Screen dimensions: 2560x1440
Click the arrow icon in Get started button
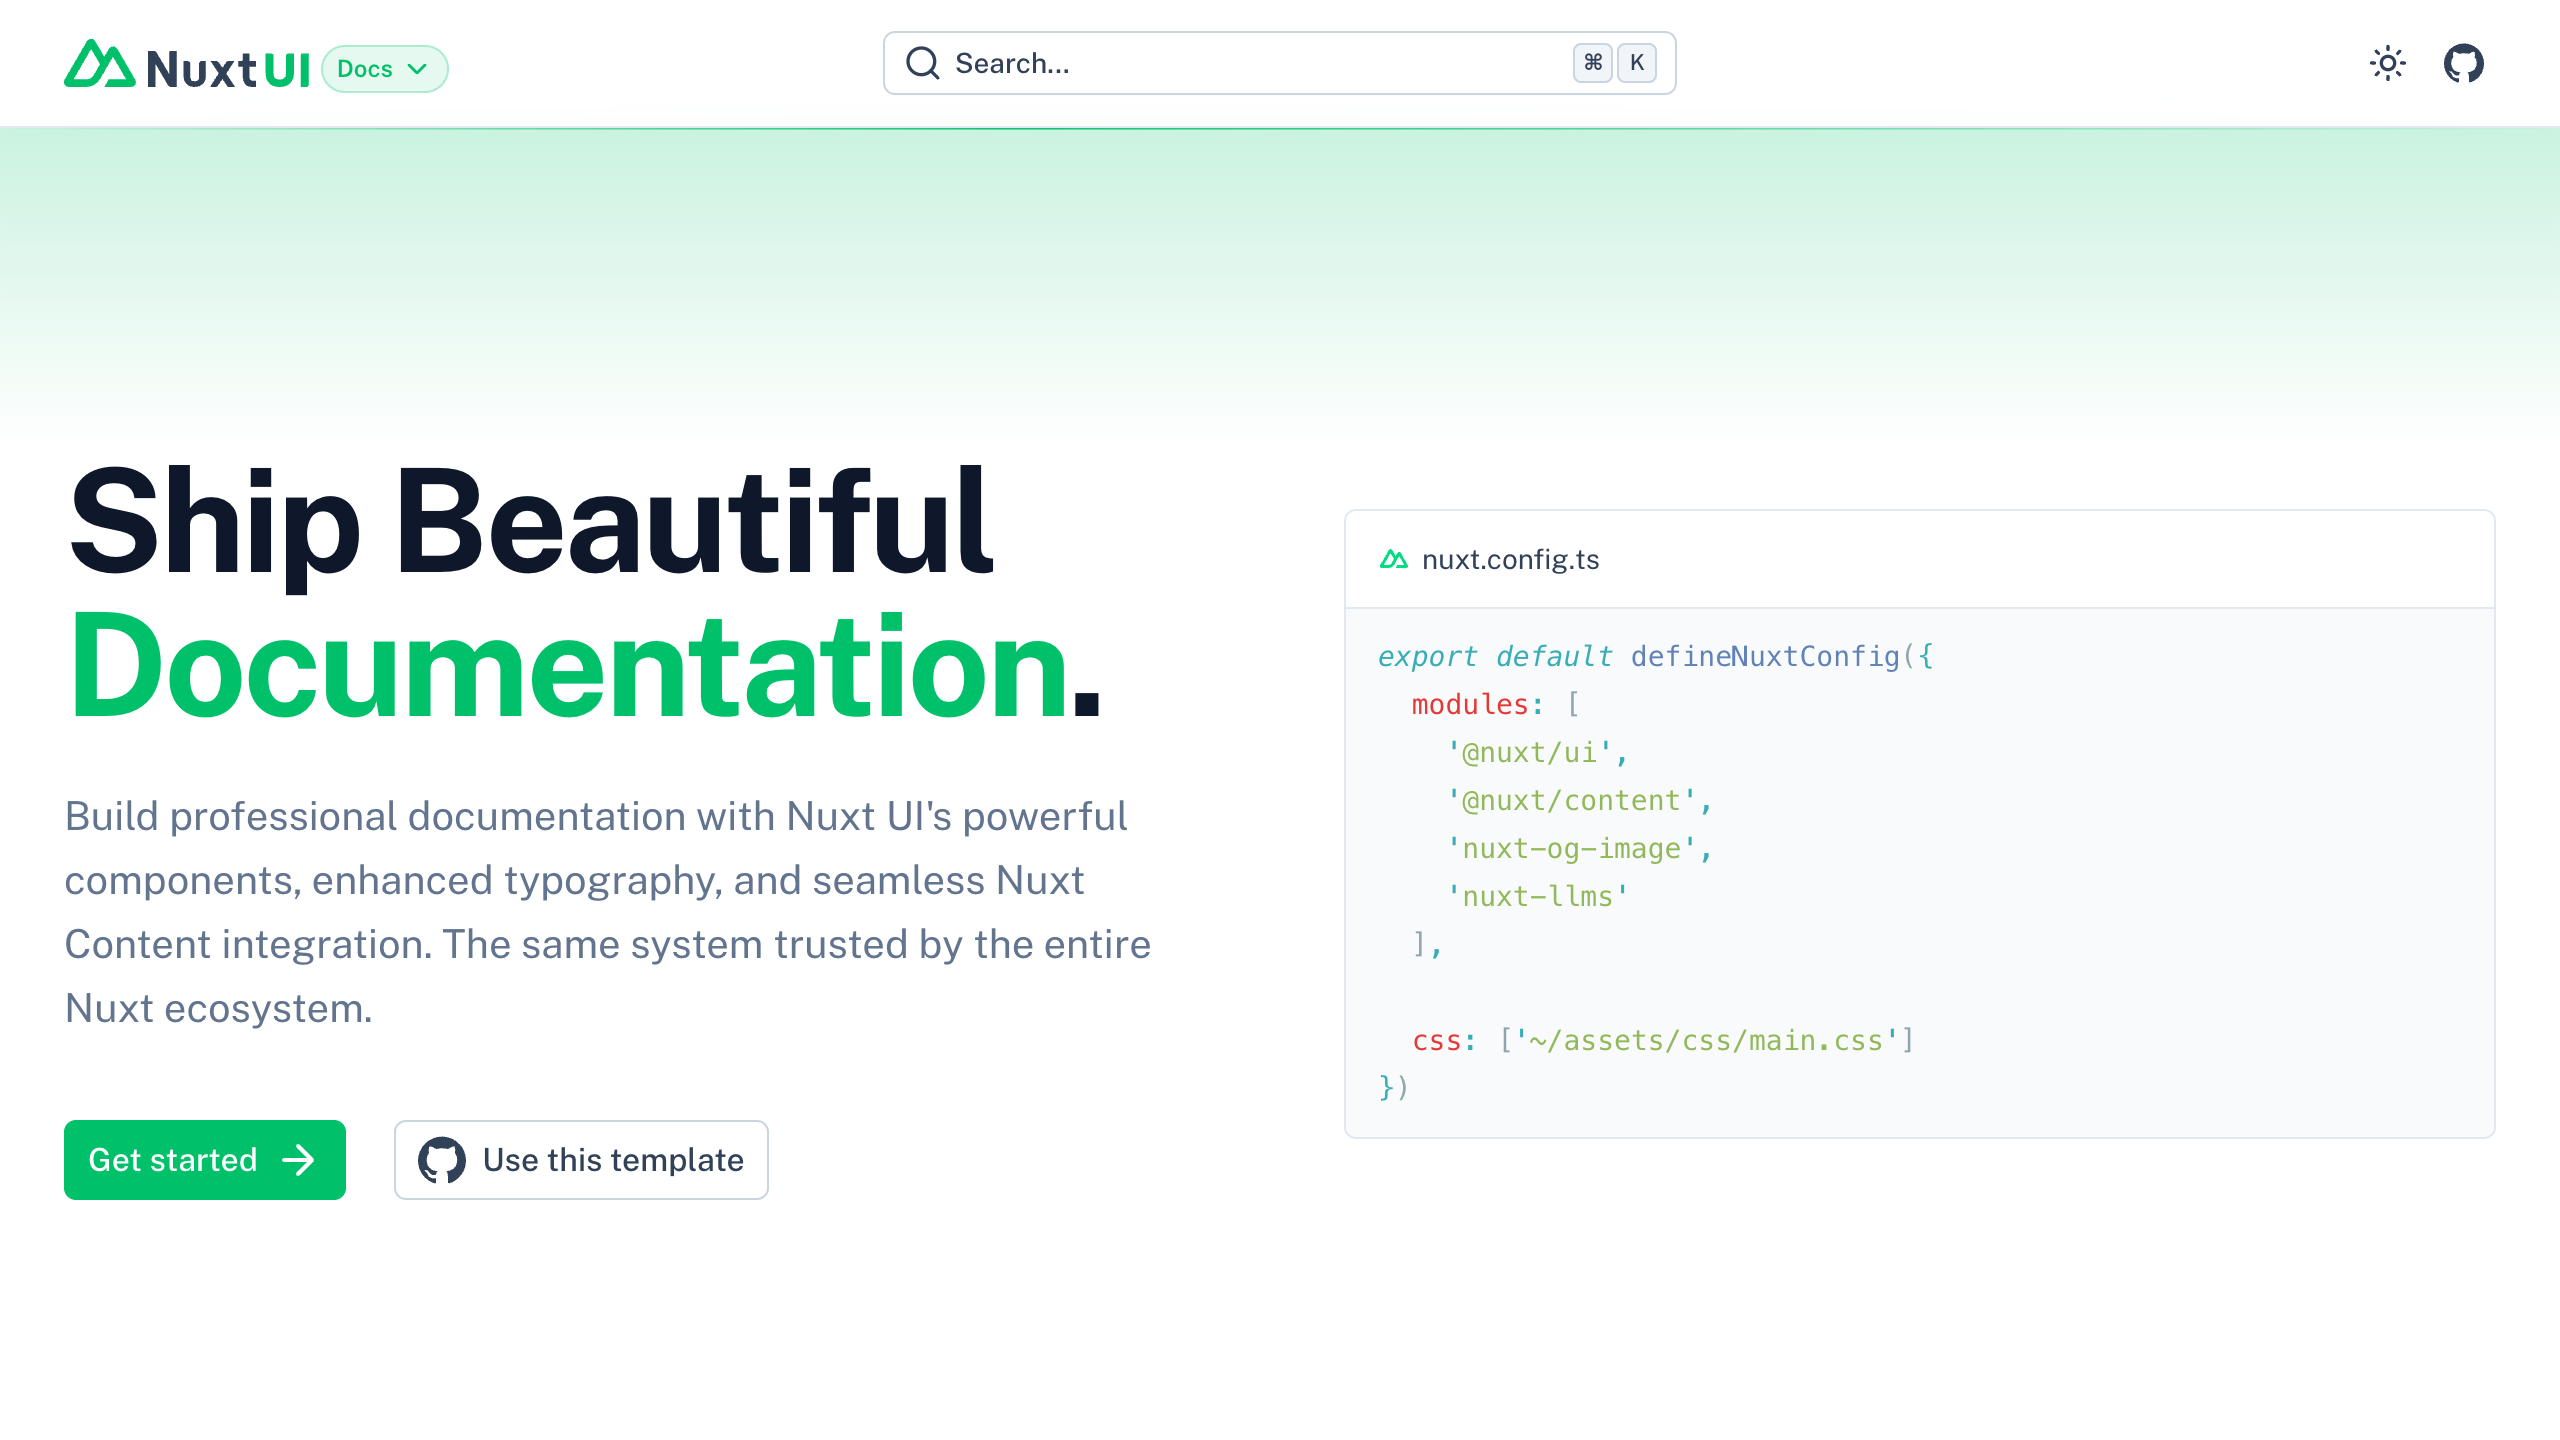click(296, 1160)
